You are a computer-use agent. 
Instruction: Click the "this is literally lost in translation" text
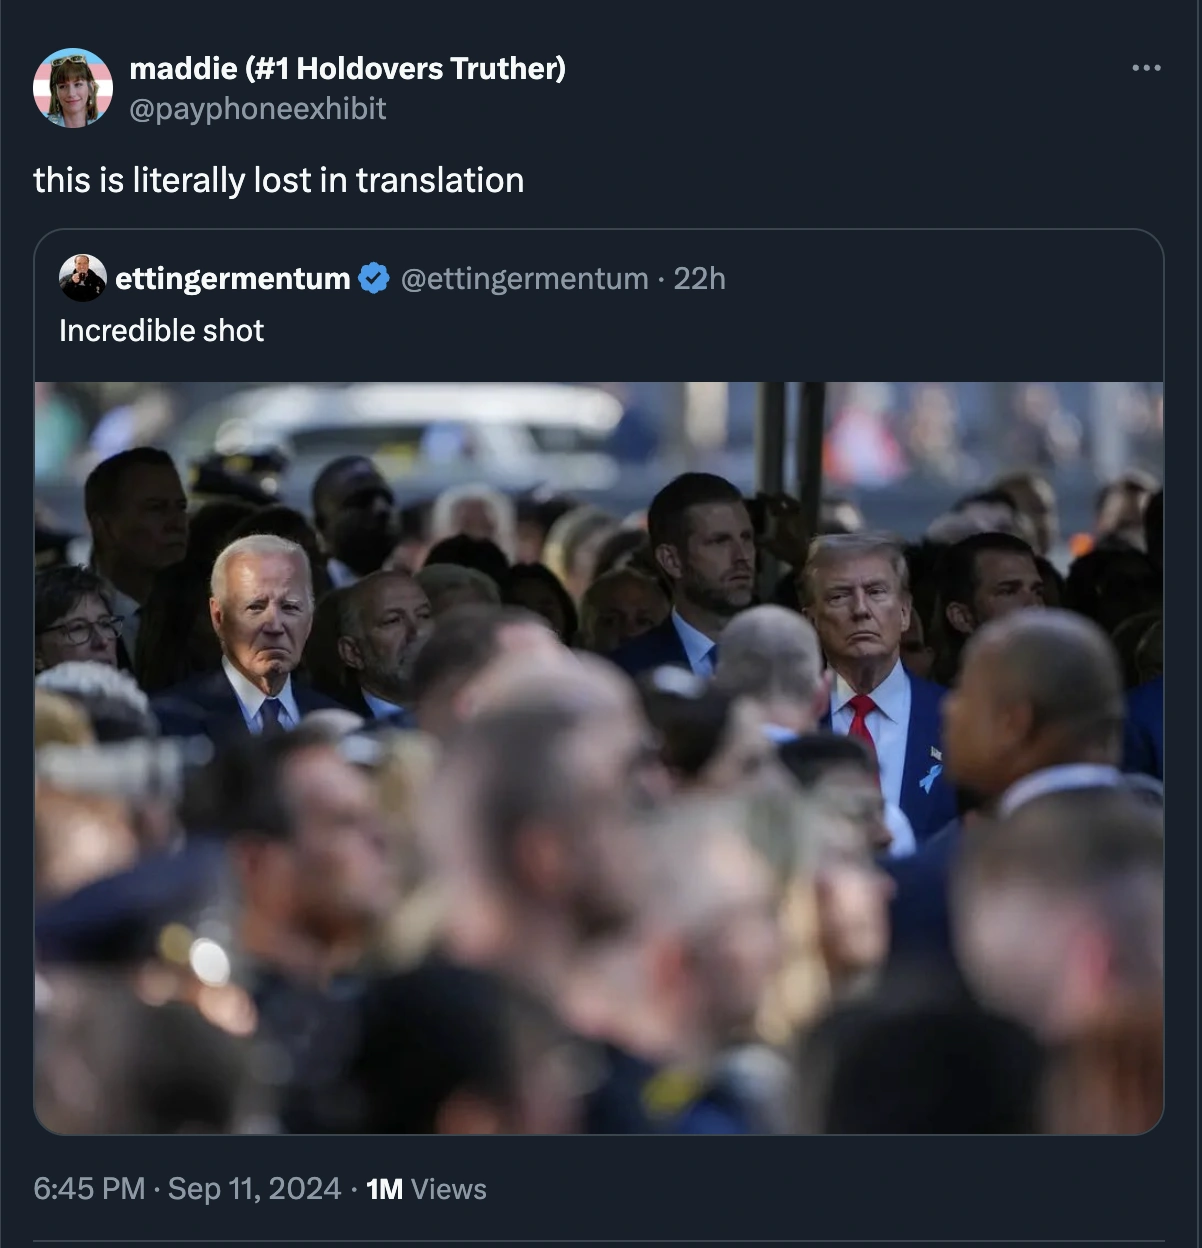point(278,180)
